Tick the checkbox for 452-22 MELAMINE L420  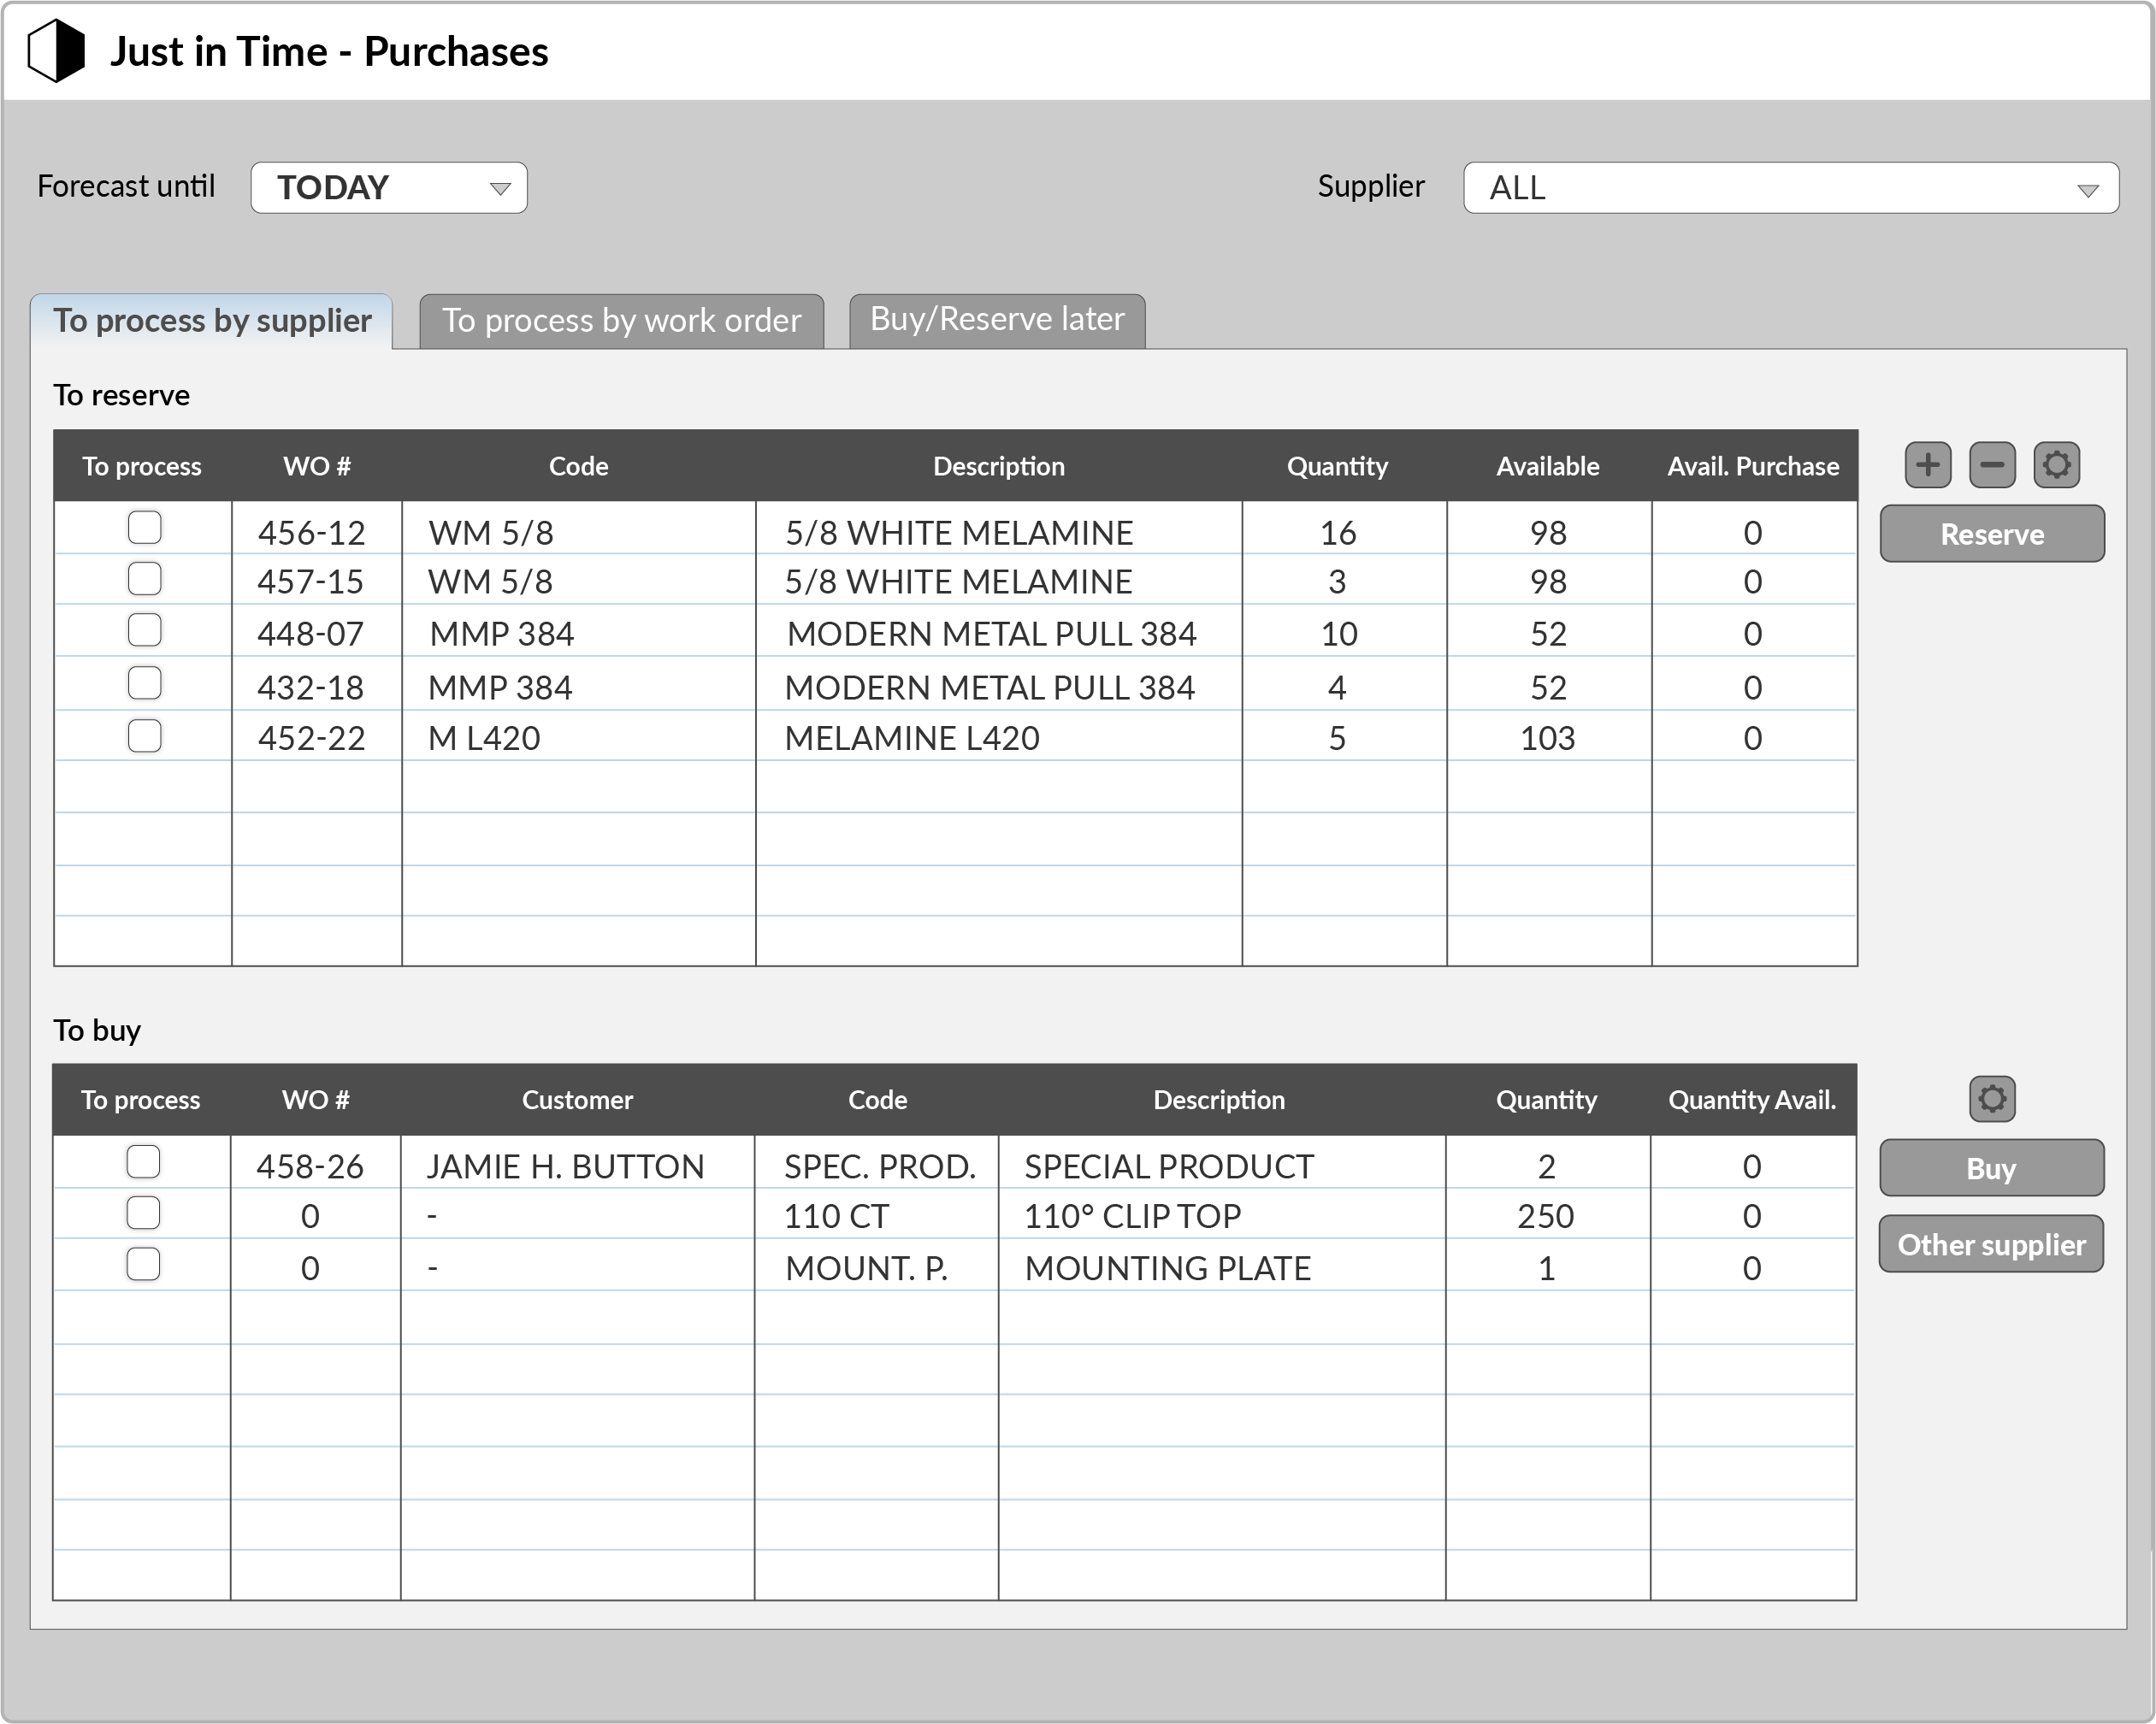145,736
